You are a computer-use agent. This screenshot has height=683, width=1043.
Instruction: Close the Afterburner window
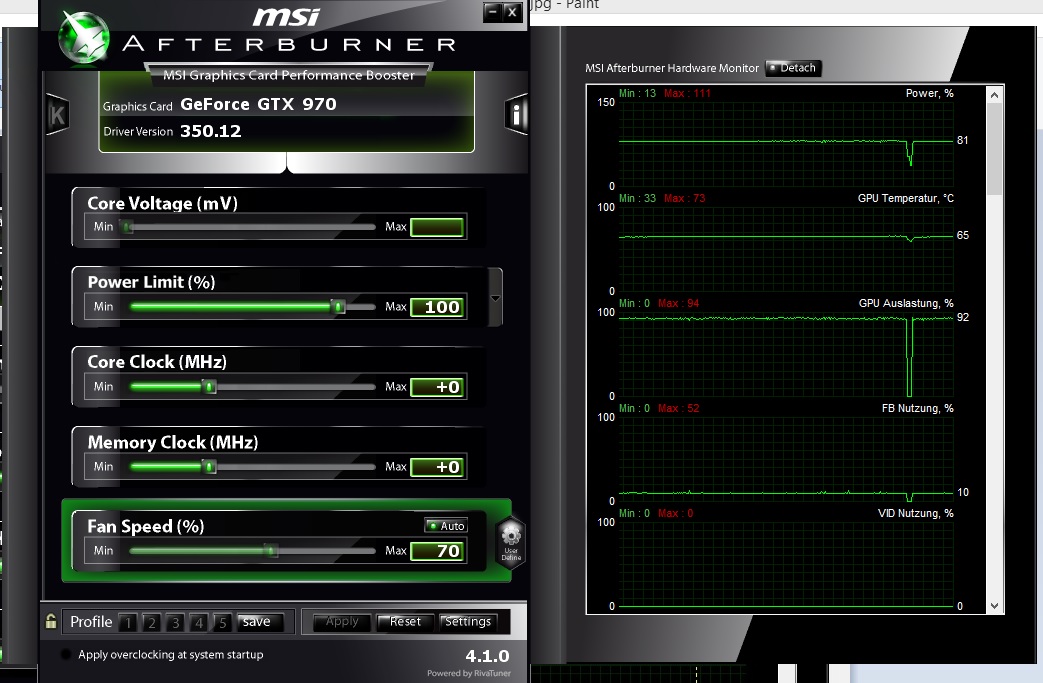tap(512, 11)
